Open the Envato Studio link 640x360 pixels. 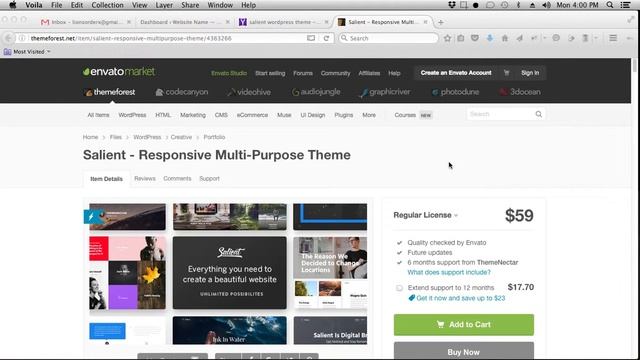pyautogui.click(x=229, y=73)
